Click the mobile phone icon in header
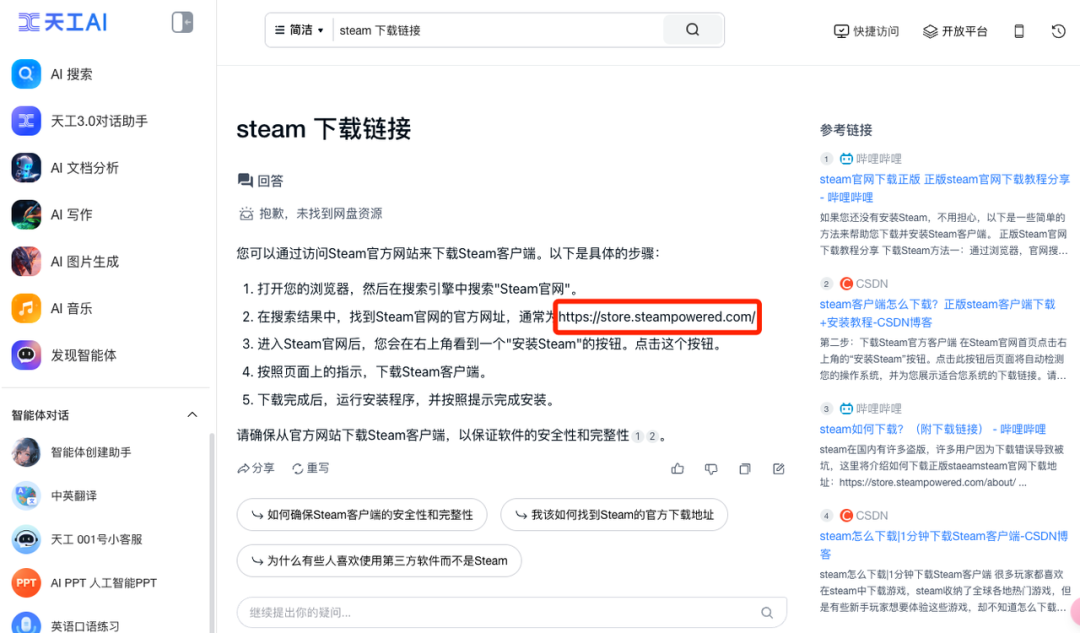This screenshot has width=1080, height=633. click(1019, 31)
